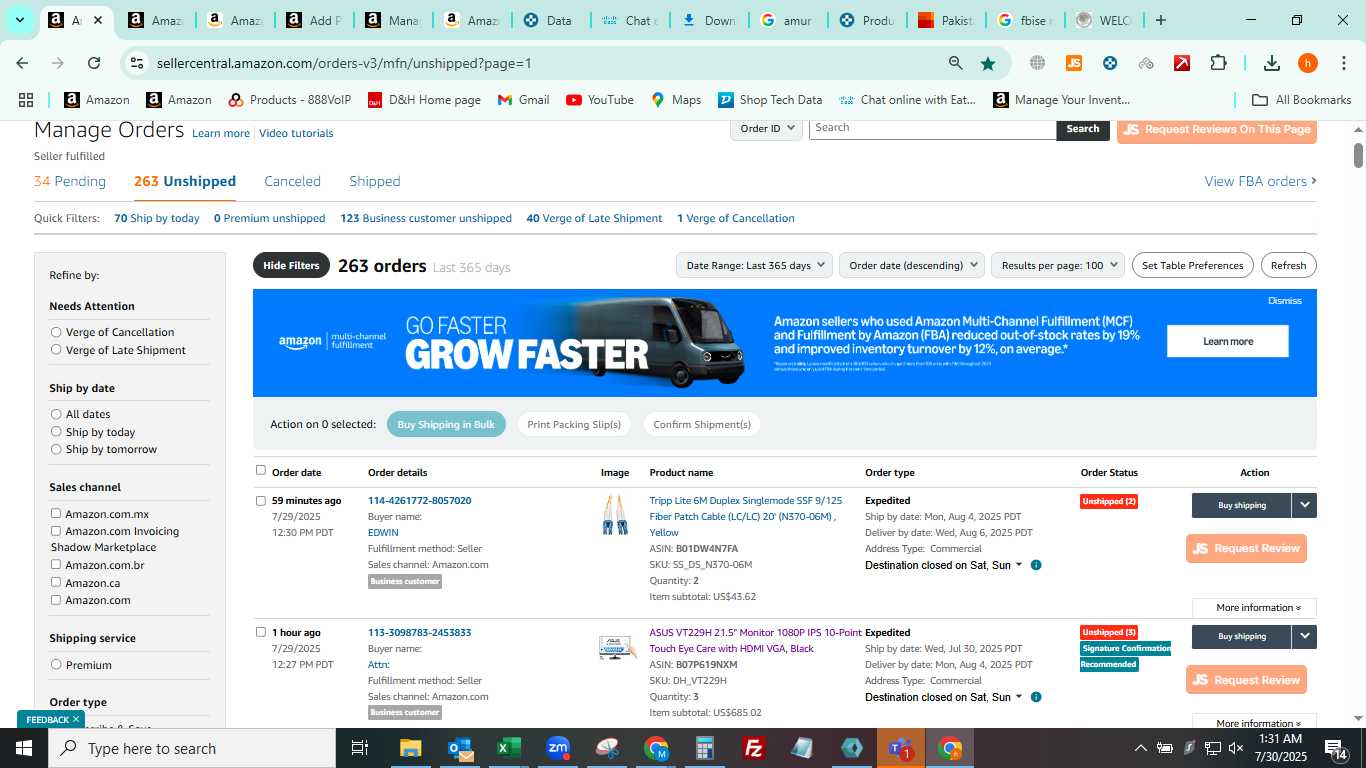Open arrow dropdown beside ASUS order's Buy shipping
1366x768 pixels.
[x=1305, y=636]
